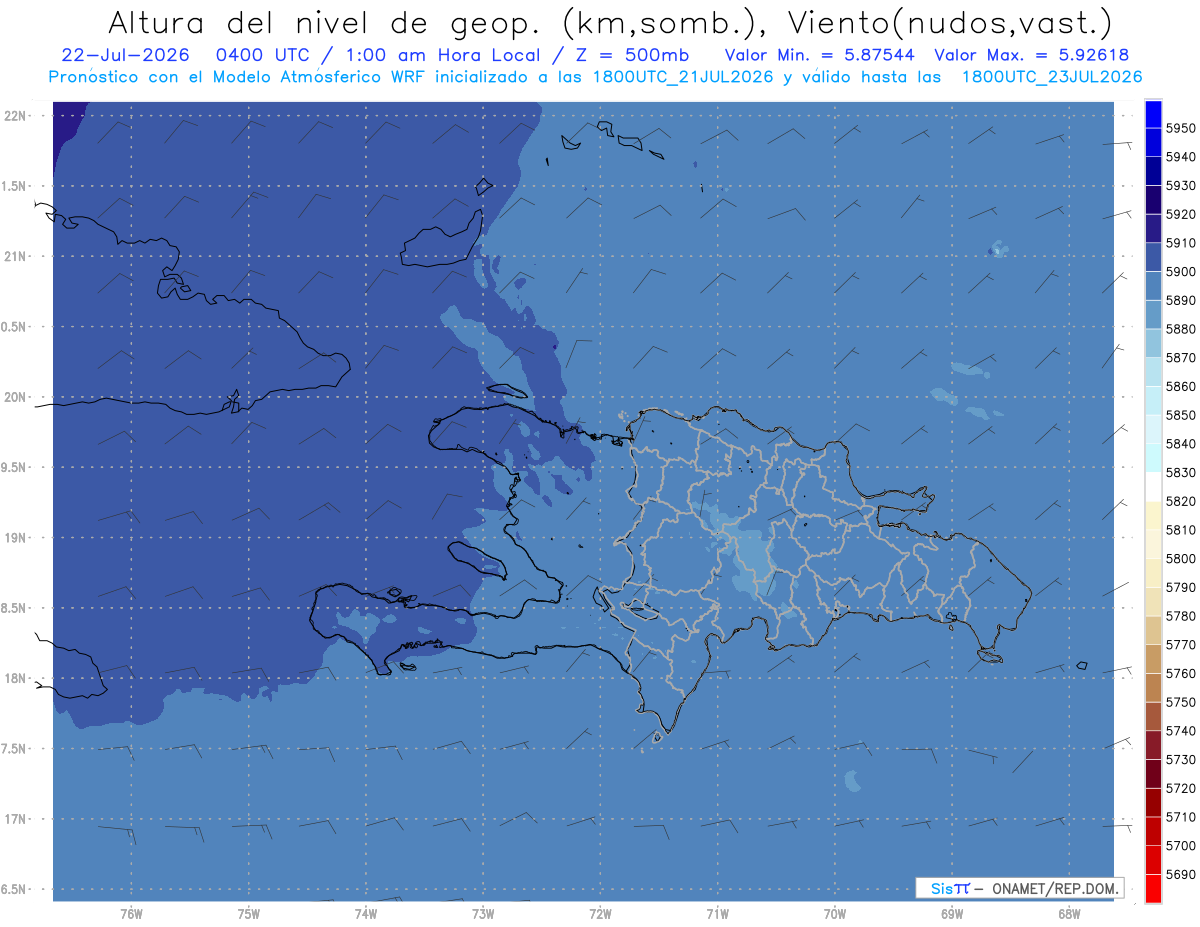Click the legend value '5920'

click(1180, 214)
